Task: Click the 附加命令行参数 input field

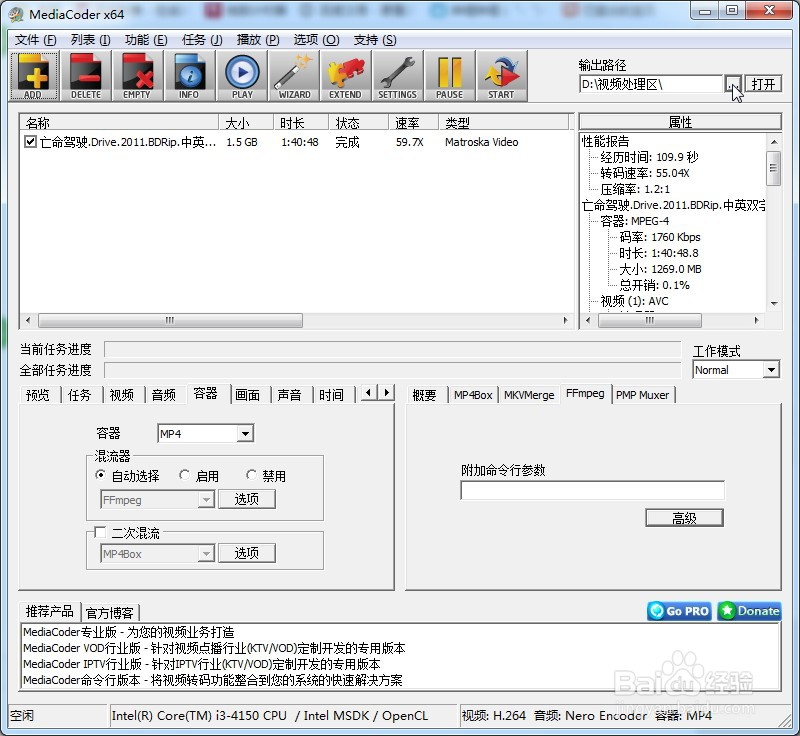Action: tap(592, 490)
